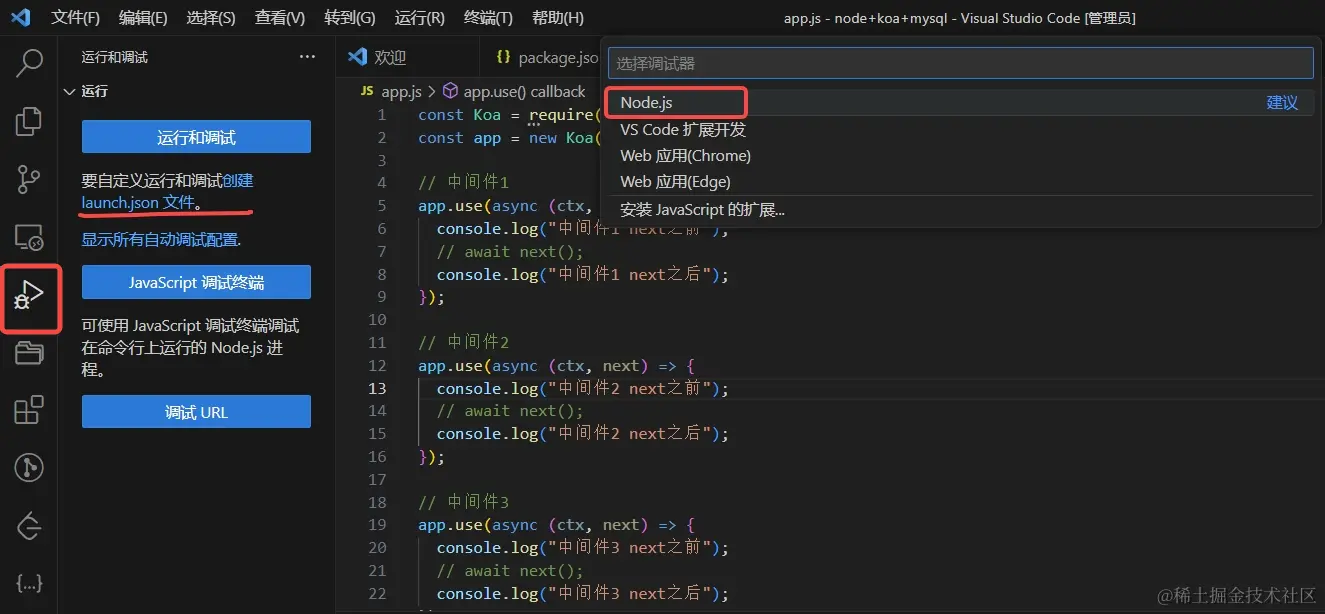Click the 'const Koa = require' line
Image resolution: width=1325 pixels, height=614 pixels.
click(x=510, y=114)
